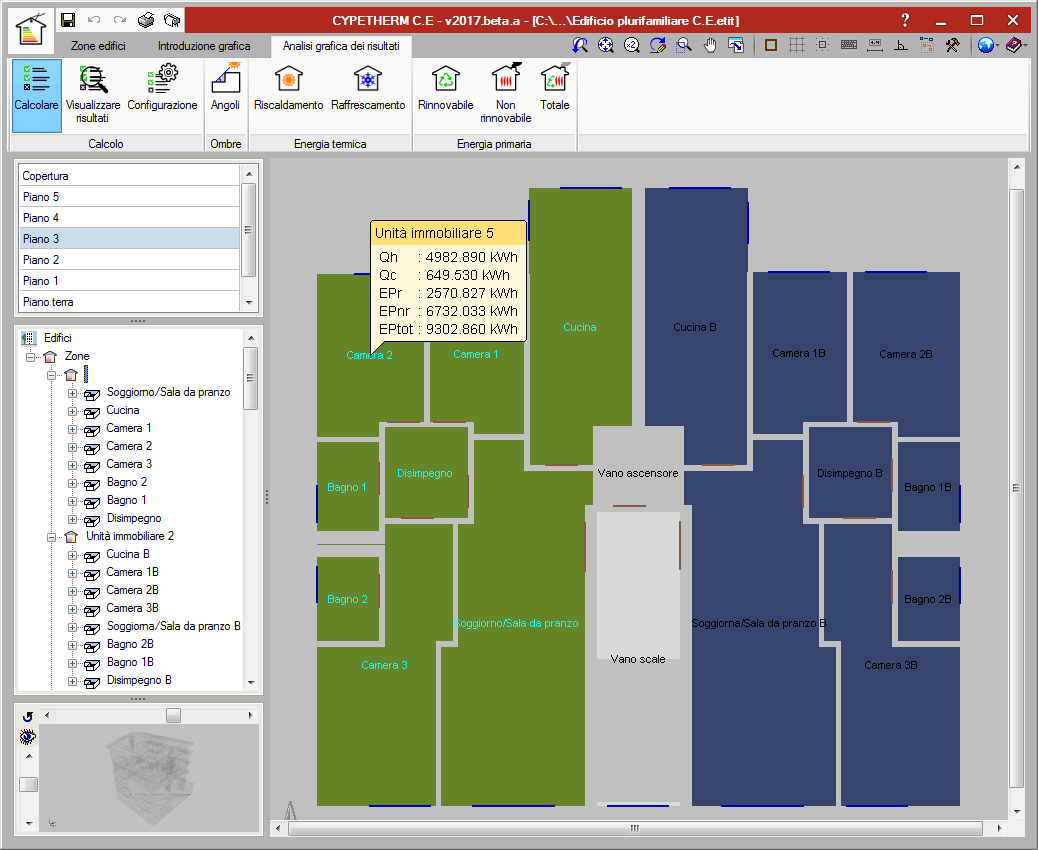Expand the Bagno 2 tree node
Viewport: 1038px width, 850px height.
pos(72,483)
